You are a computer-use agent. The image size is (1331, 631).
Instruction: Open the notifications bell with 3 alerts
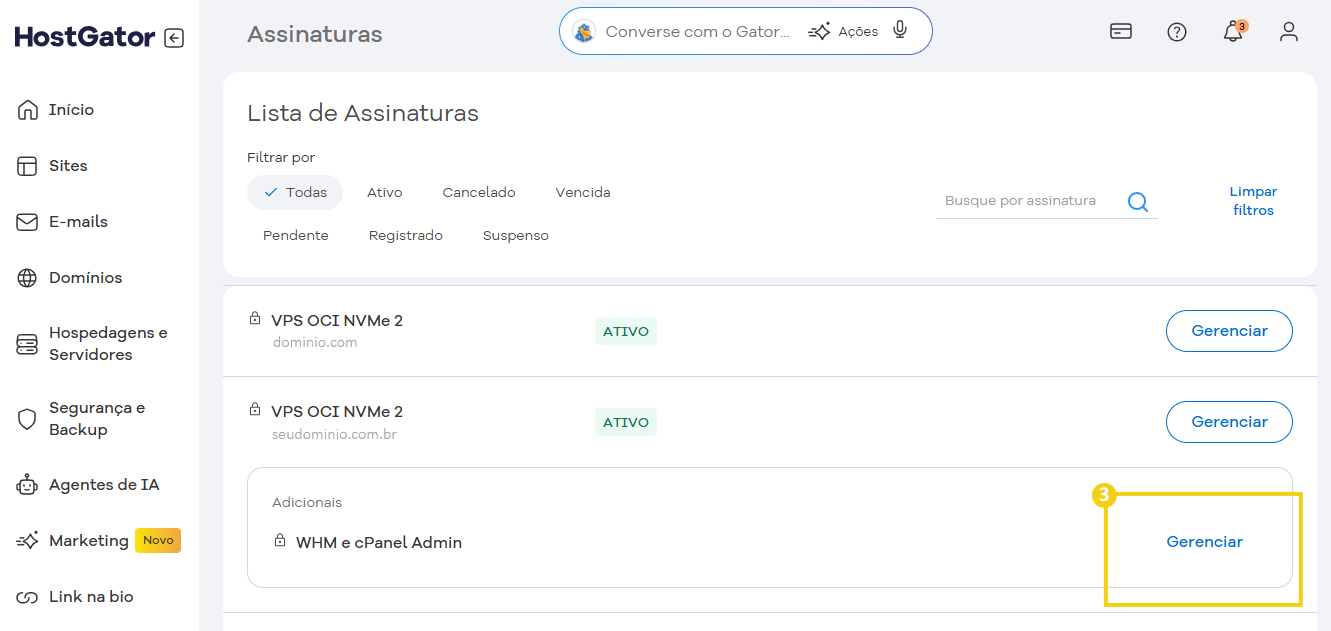(x=1232, y=31)
